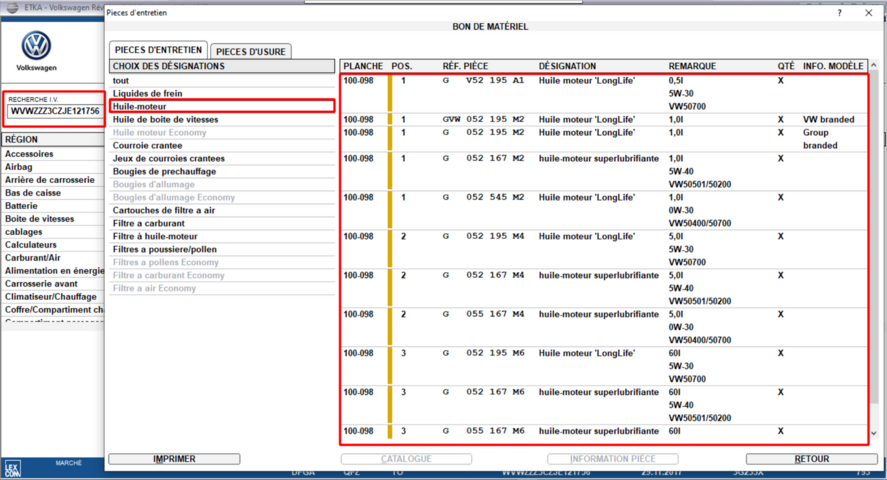Click the PLANCHE column header

(x=363, y=66)
